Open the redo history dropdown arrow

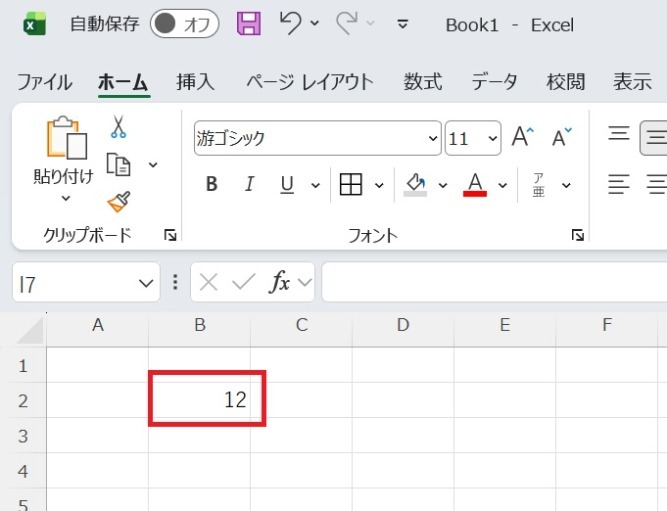371,23
